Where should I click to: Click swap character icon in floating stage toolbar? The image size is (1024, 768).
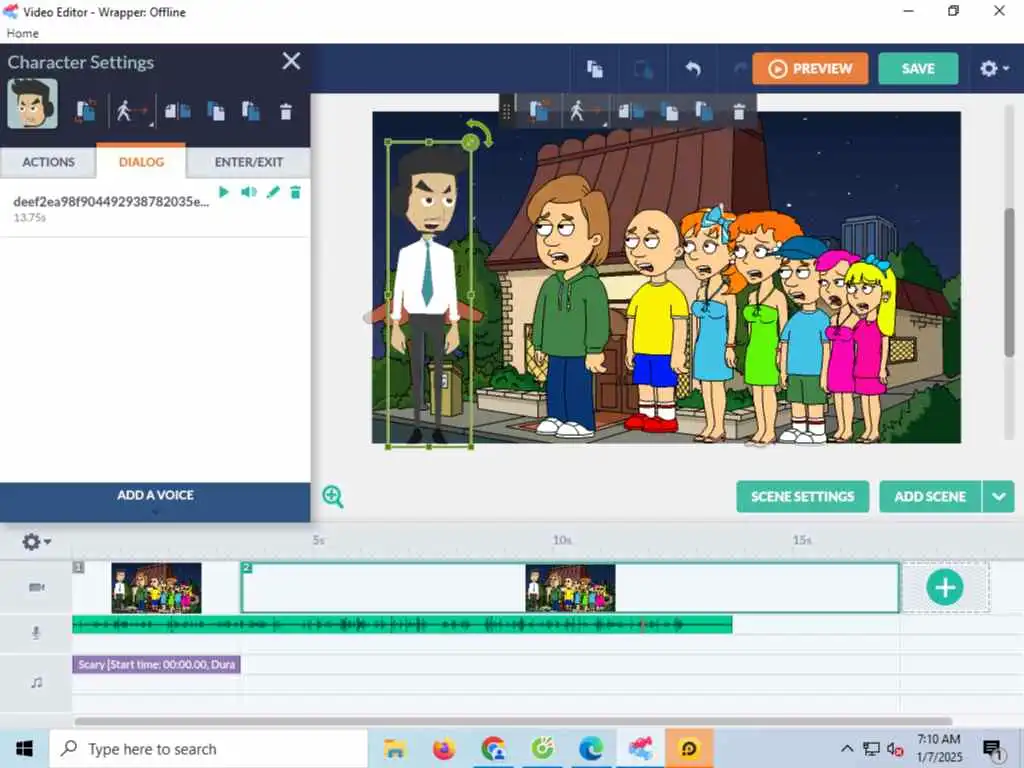coord(539,112)
